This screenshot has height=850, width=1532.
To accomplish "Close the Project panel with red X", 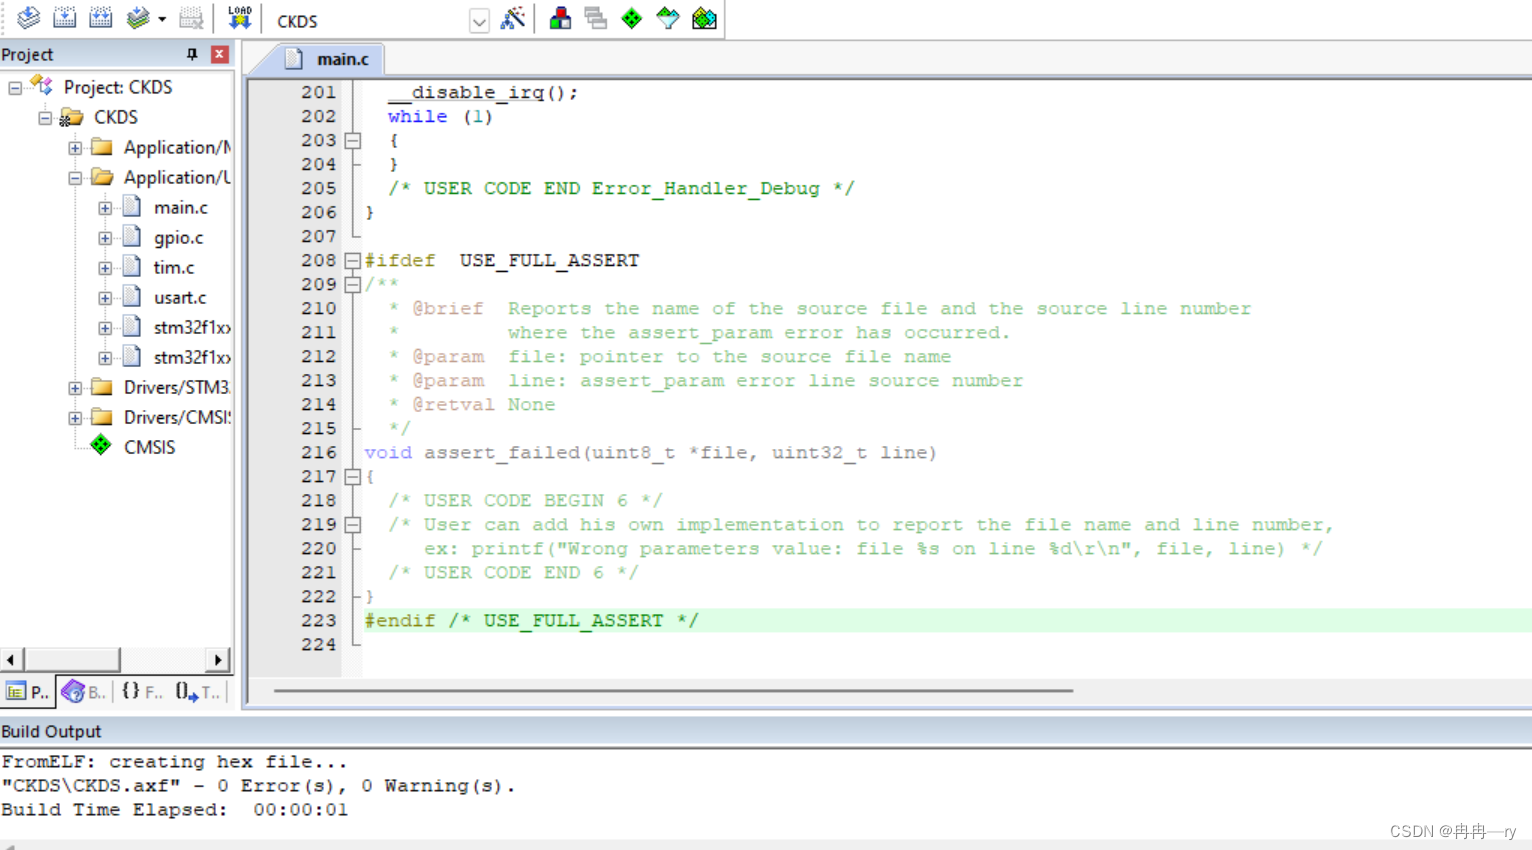I will 219,54.
